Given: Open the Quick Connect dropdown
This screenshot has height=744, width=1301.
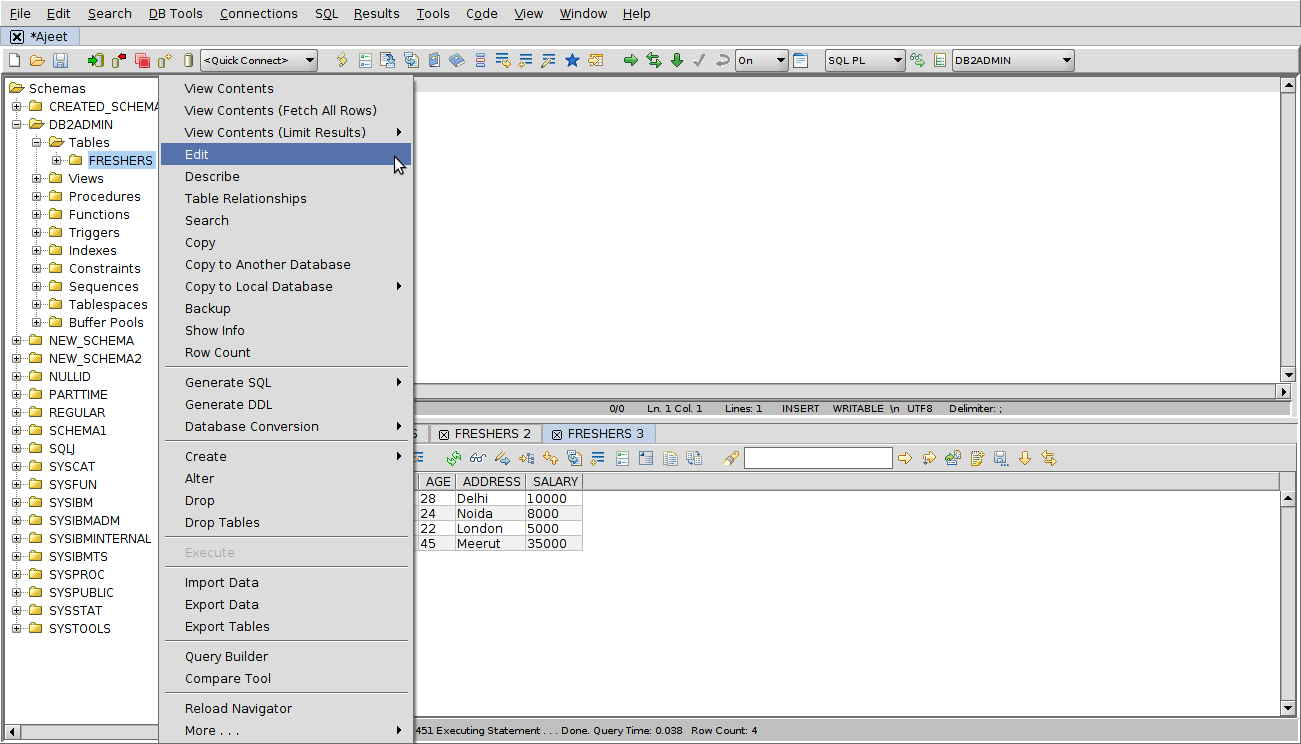Looking at the screenshot, I should [x=310, y=61].
